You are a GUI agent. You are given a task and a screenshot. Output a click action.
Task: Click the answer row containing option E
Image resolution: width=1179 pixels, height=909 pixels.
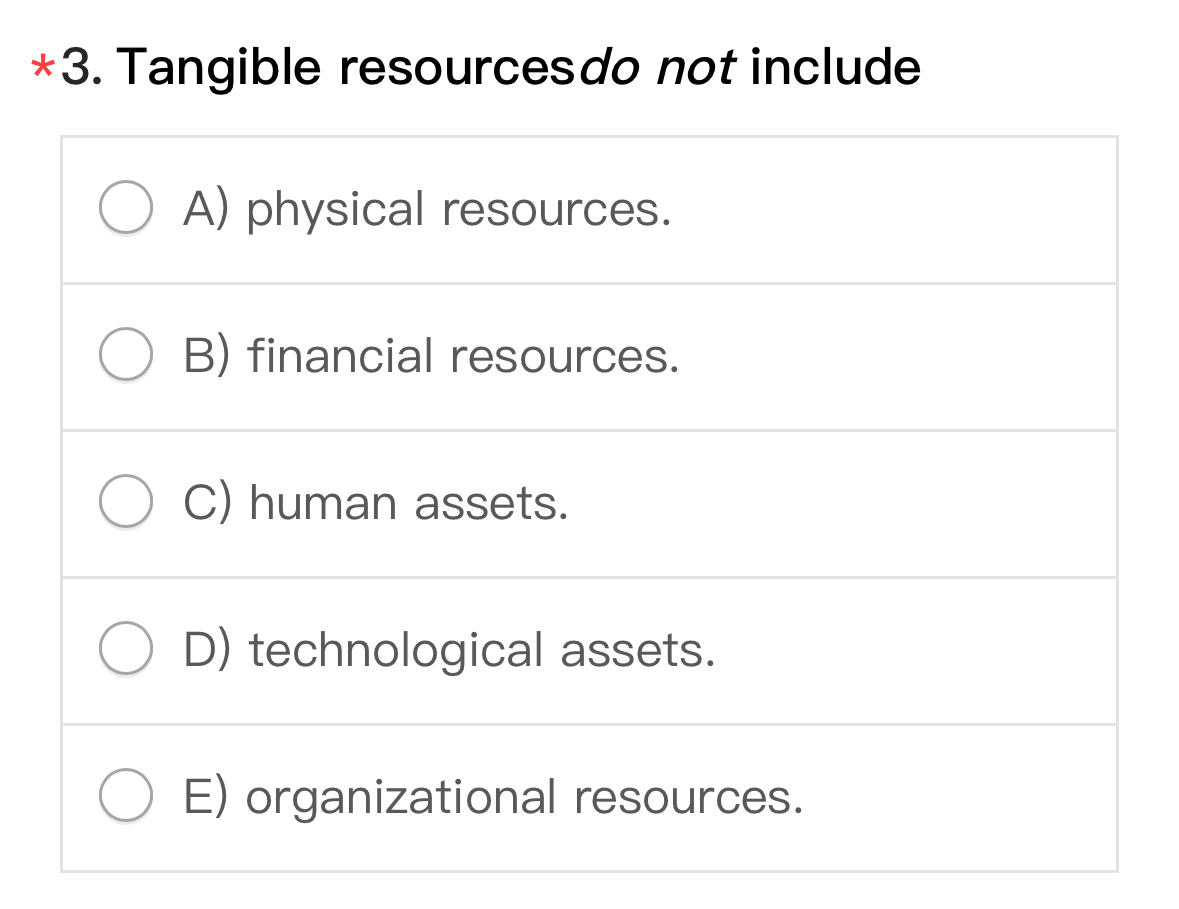tap(590, 796)
